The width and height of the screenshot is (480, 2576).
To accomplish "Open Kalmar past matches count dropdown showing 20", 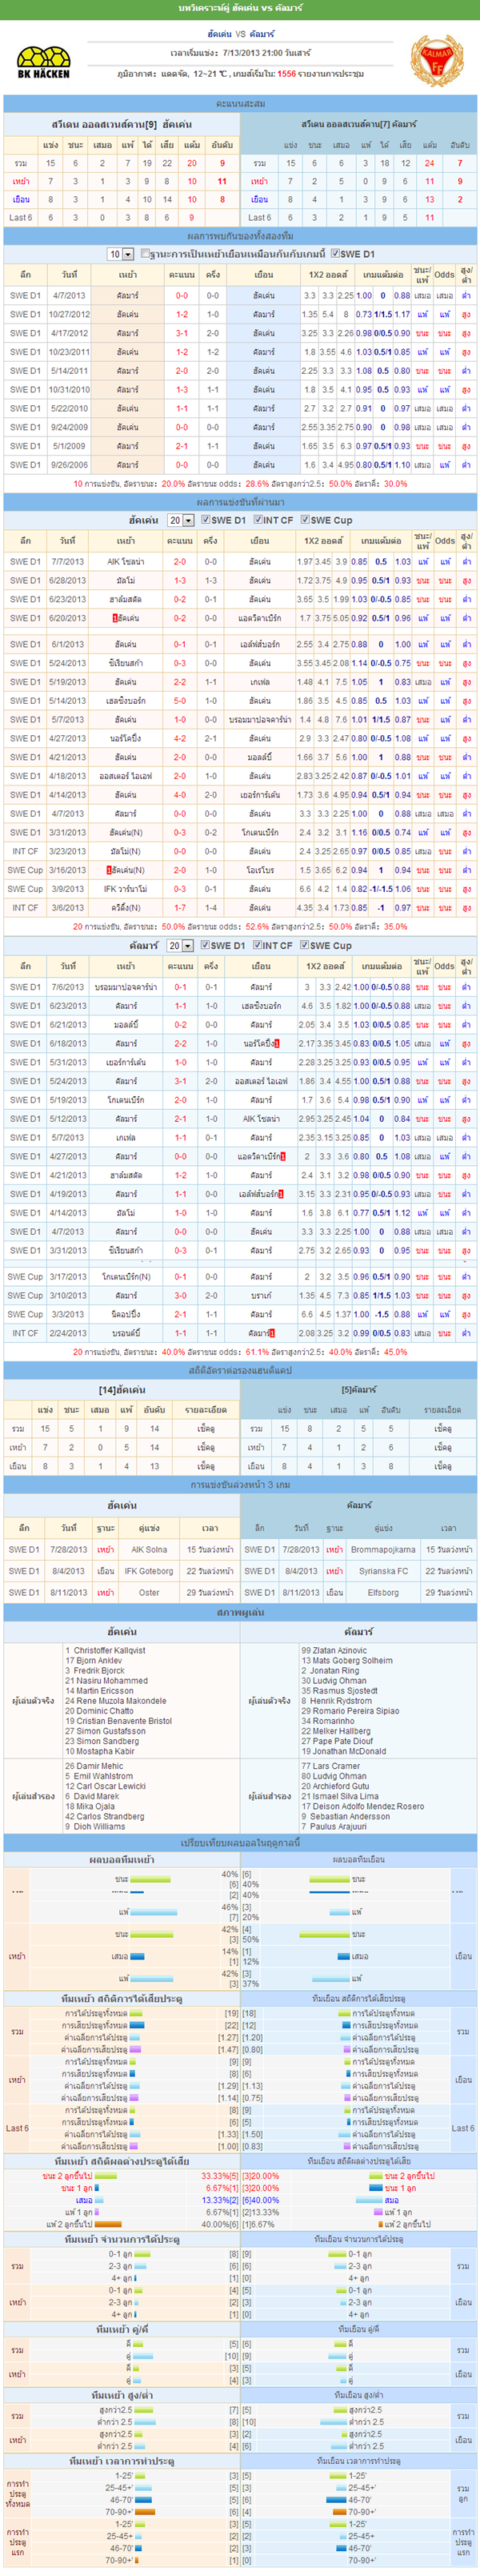I will 180,945.
